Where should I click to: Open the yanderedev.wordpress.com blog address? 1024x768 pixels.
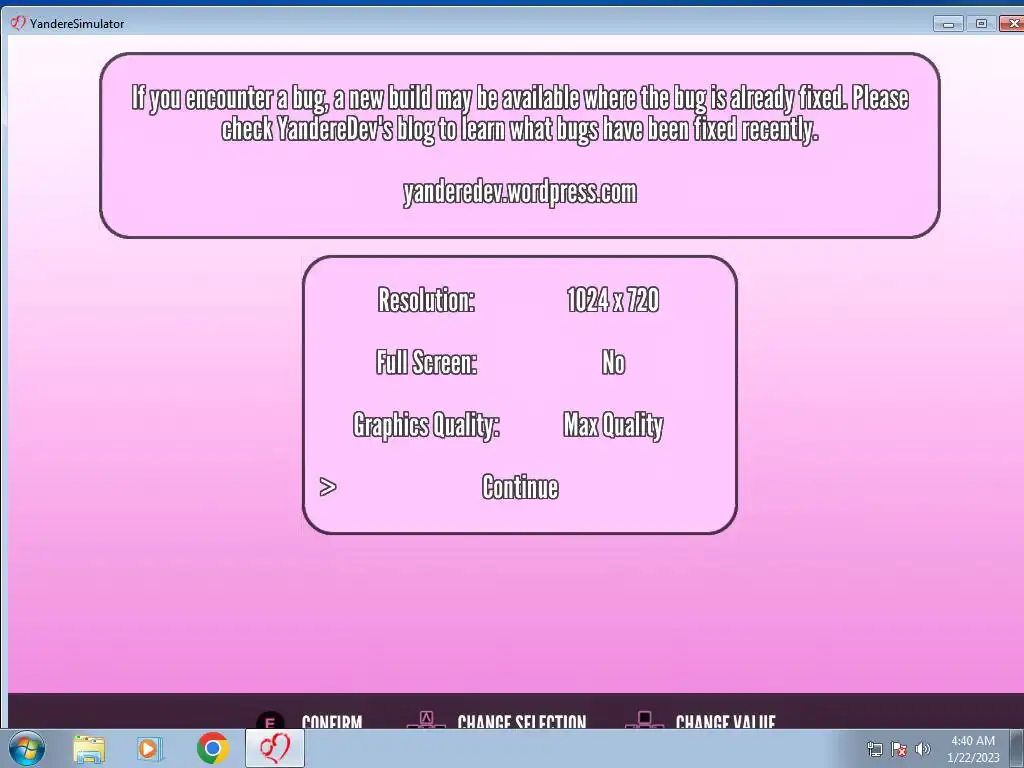520,192
